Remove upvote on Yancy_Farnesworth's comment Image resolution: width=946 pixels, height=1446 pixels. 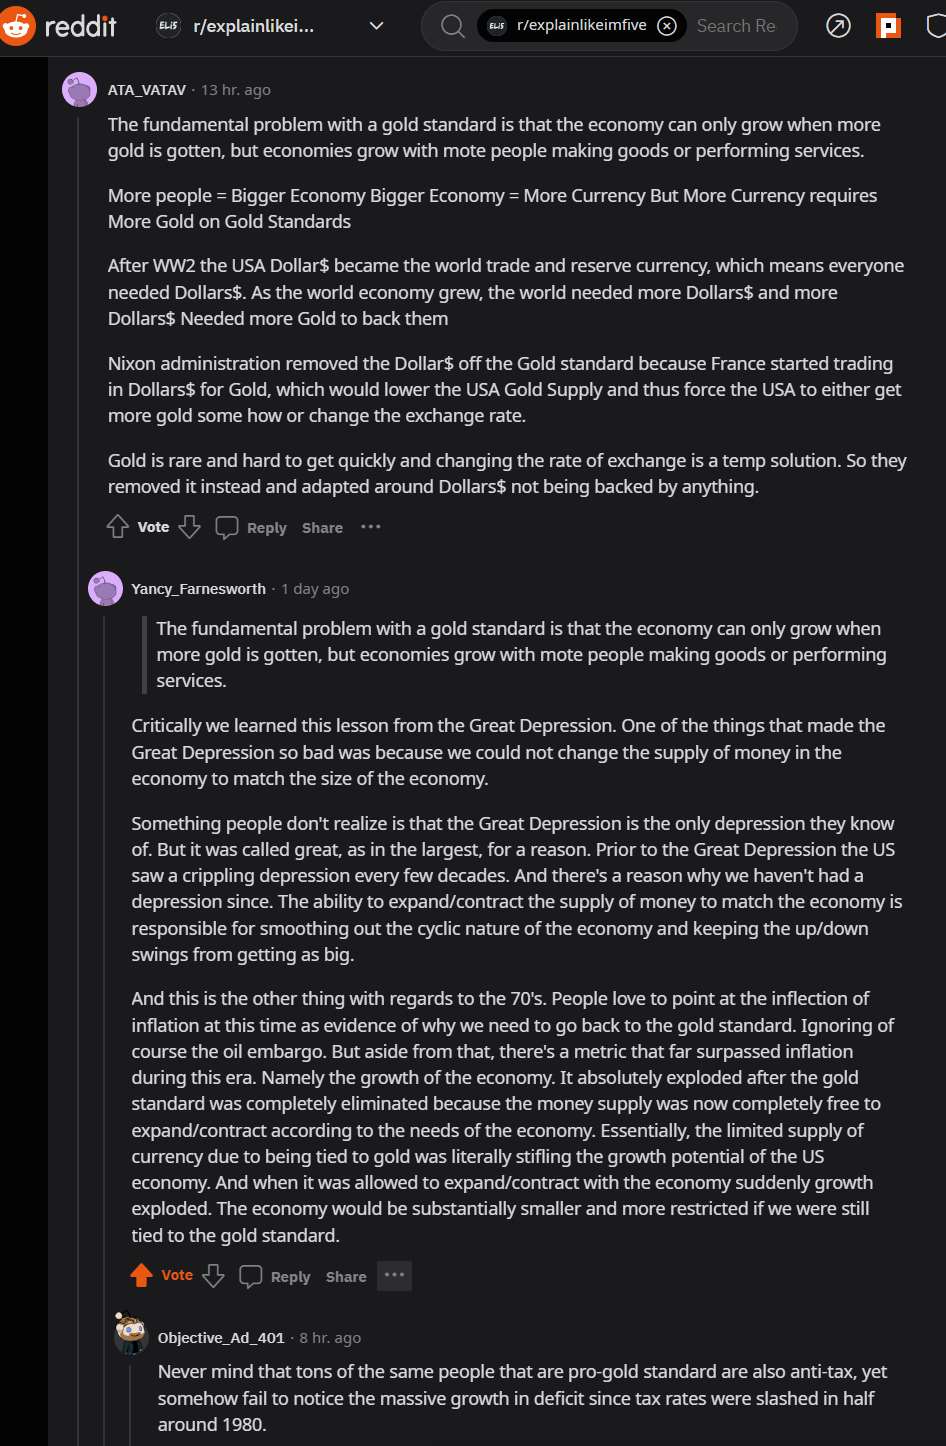click(142, 1275)
